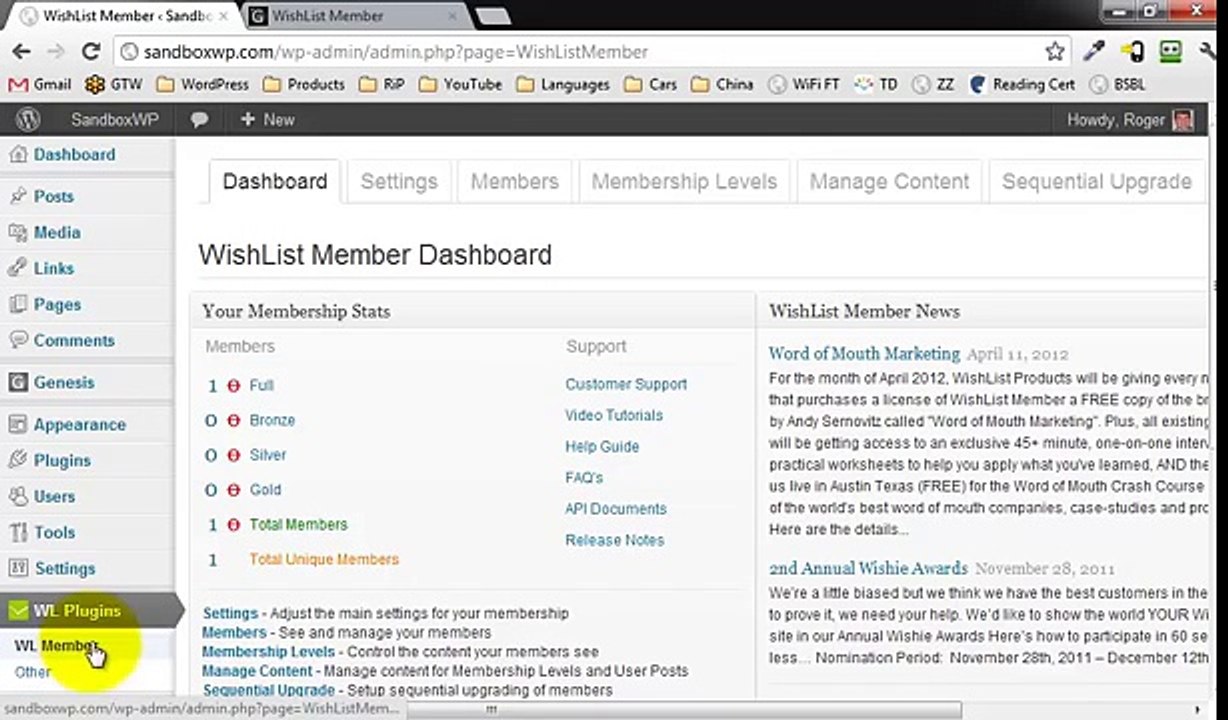Click the red icon beside Bronze
The height and width of the screenshot is (720, 1228).
234,421
